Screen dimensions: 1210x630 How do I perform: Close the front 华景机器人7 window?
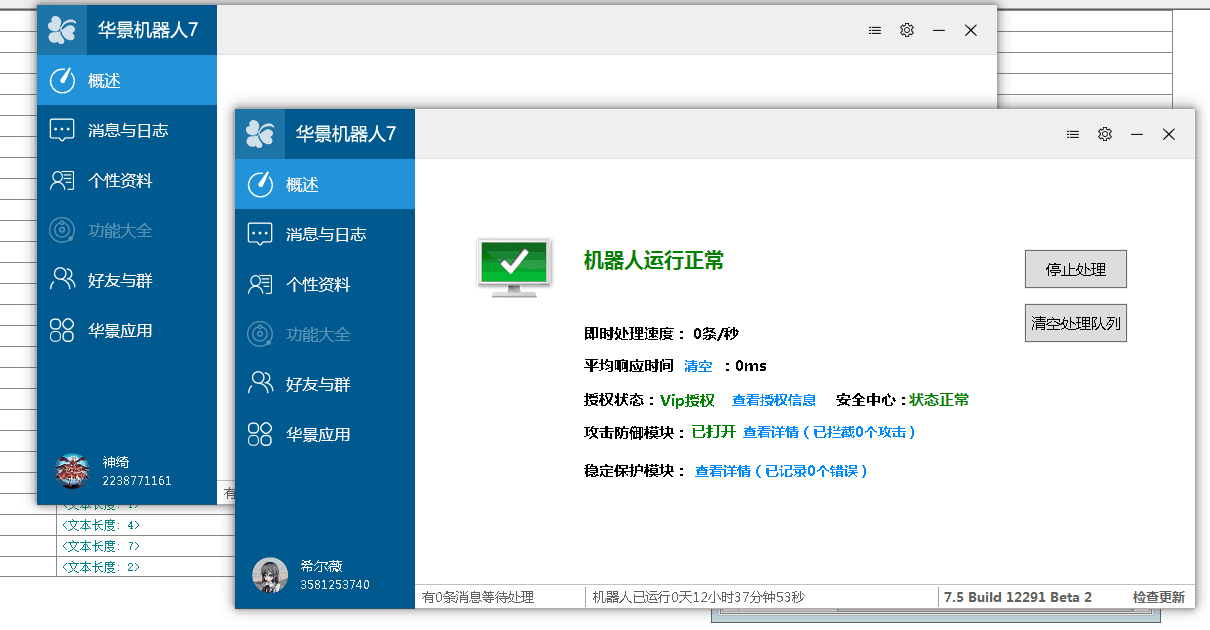1169,134
